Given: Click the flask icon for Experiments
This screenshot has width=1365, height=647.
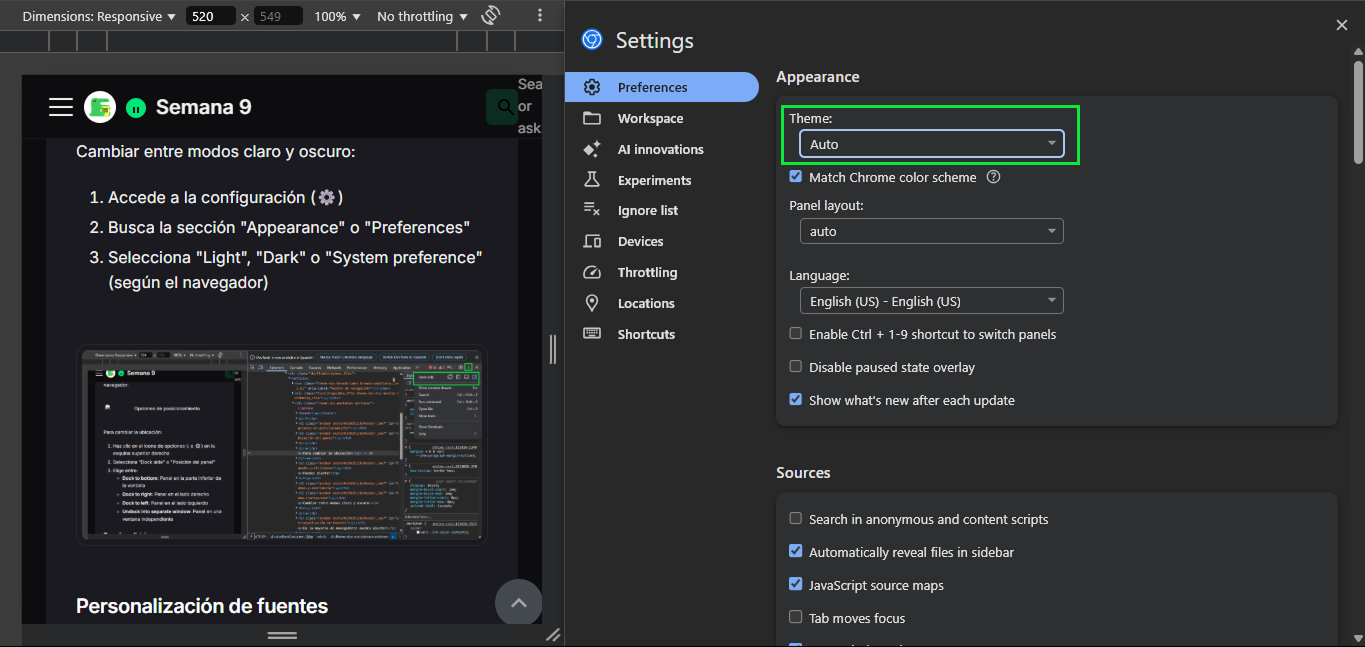Looking at the screenshot, I should pyautogui.click(x=592, y=180).
